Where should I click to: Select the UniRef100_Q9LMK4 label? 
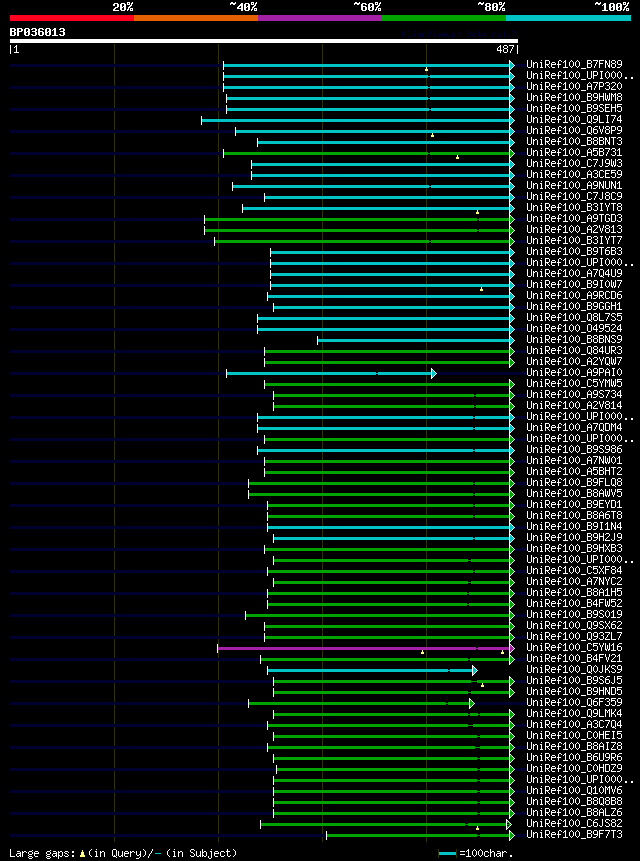574,713
